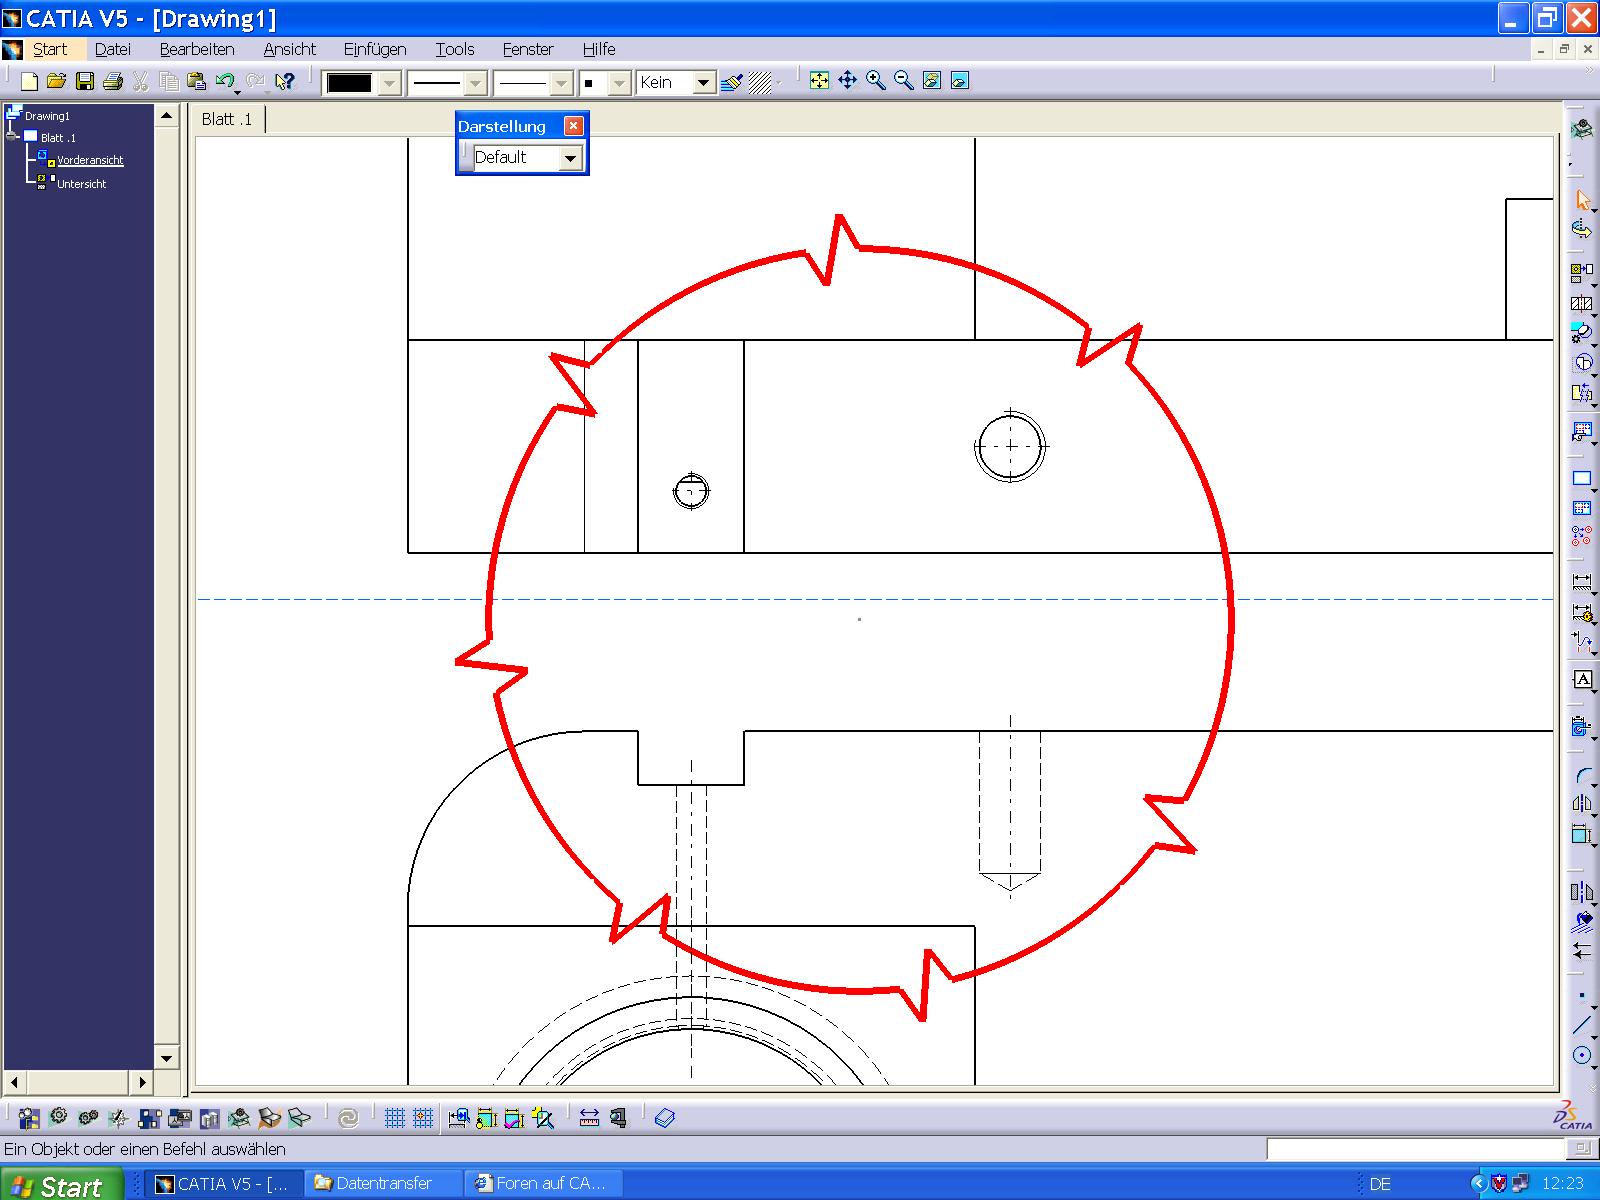This screenshot has height=1200, width=1600.
Task: Click the dimensions tool in right toolbar
Action: click(1582, 581)
